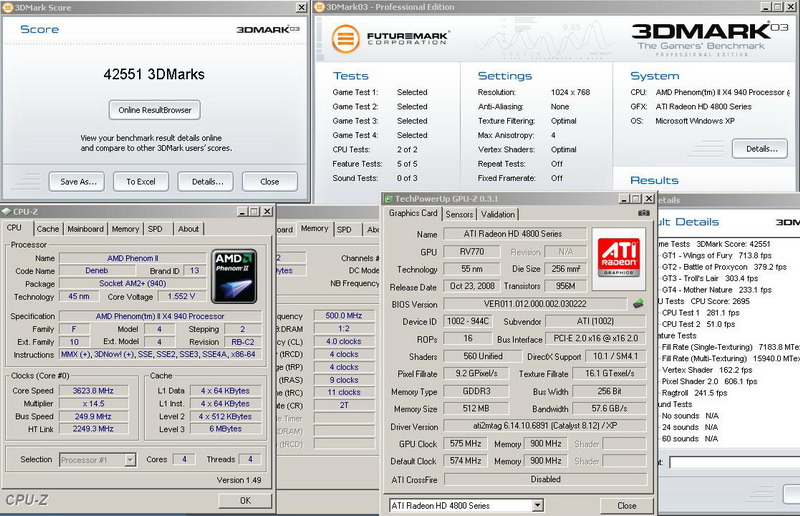Viewport: 800px width, 516px height.
Task: Open the SPD tab in front CPU-Z window
Action: [155, 229]
